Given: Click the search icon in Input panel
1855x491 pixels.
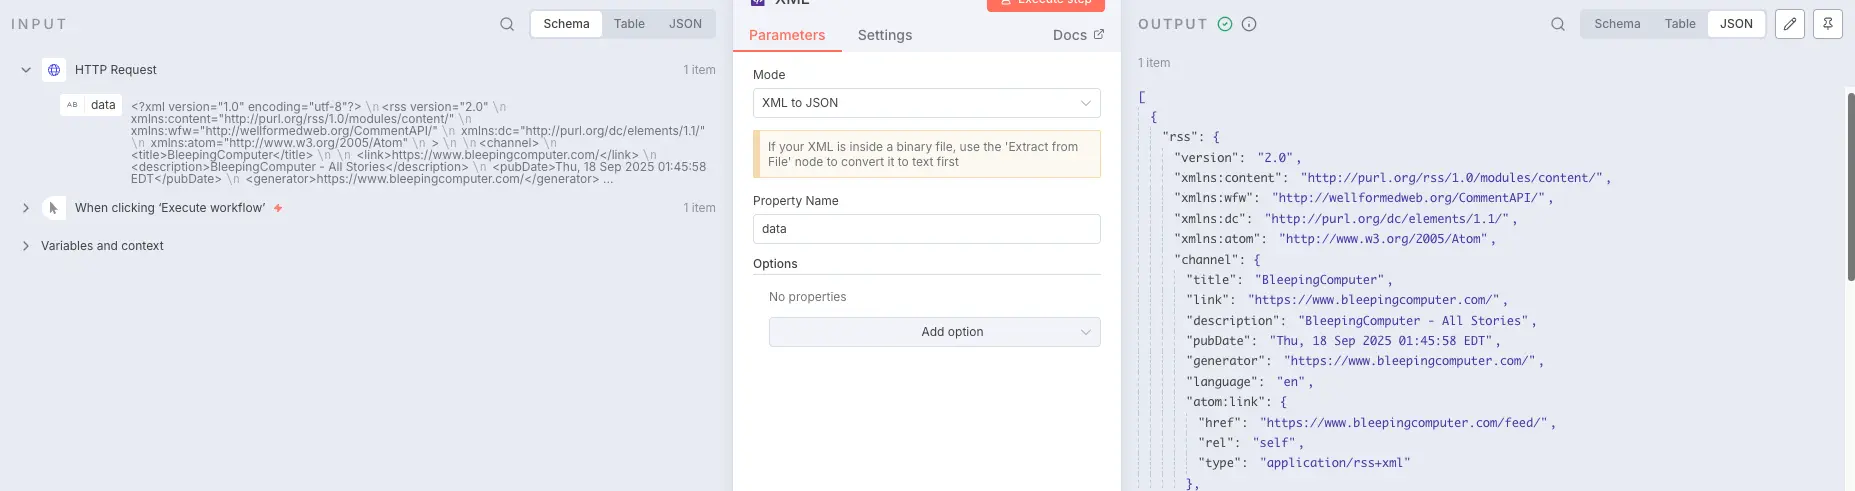Looking at the screenshot, I should pyautogui.click(x=507, y=24).
